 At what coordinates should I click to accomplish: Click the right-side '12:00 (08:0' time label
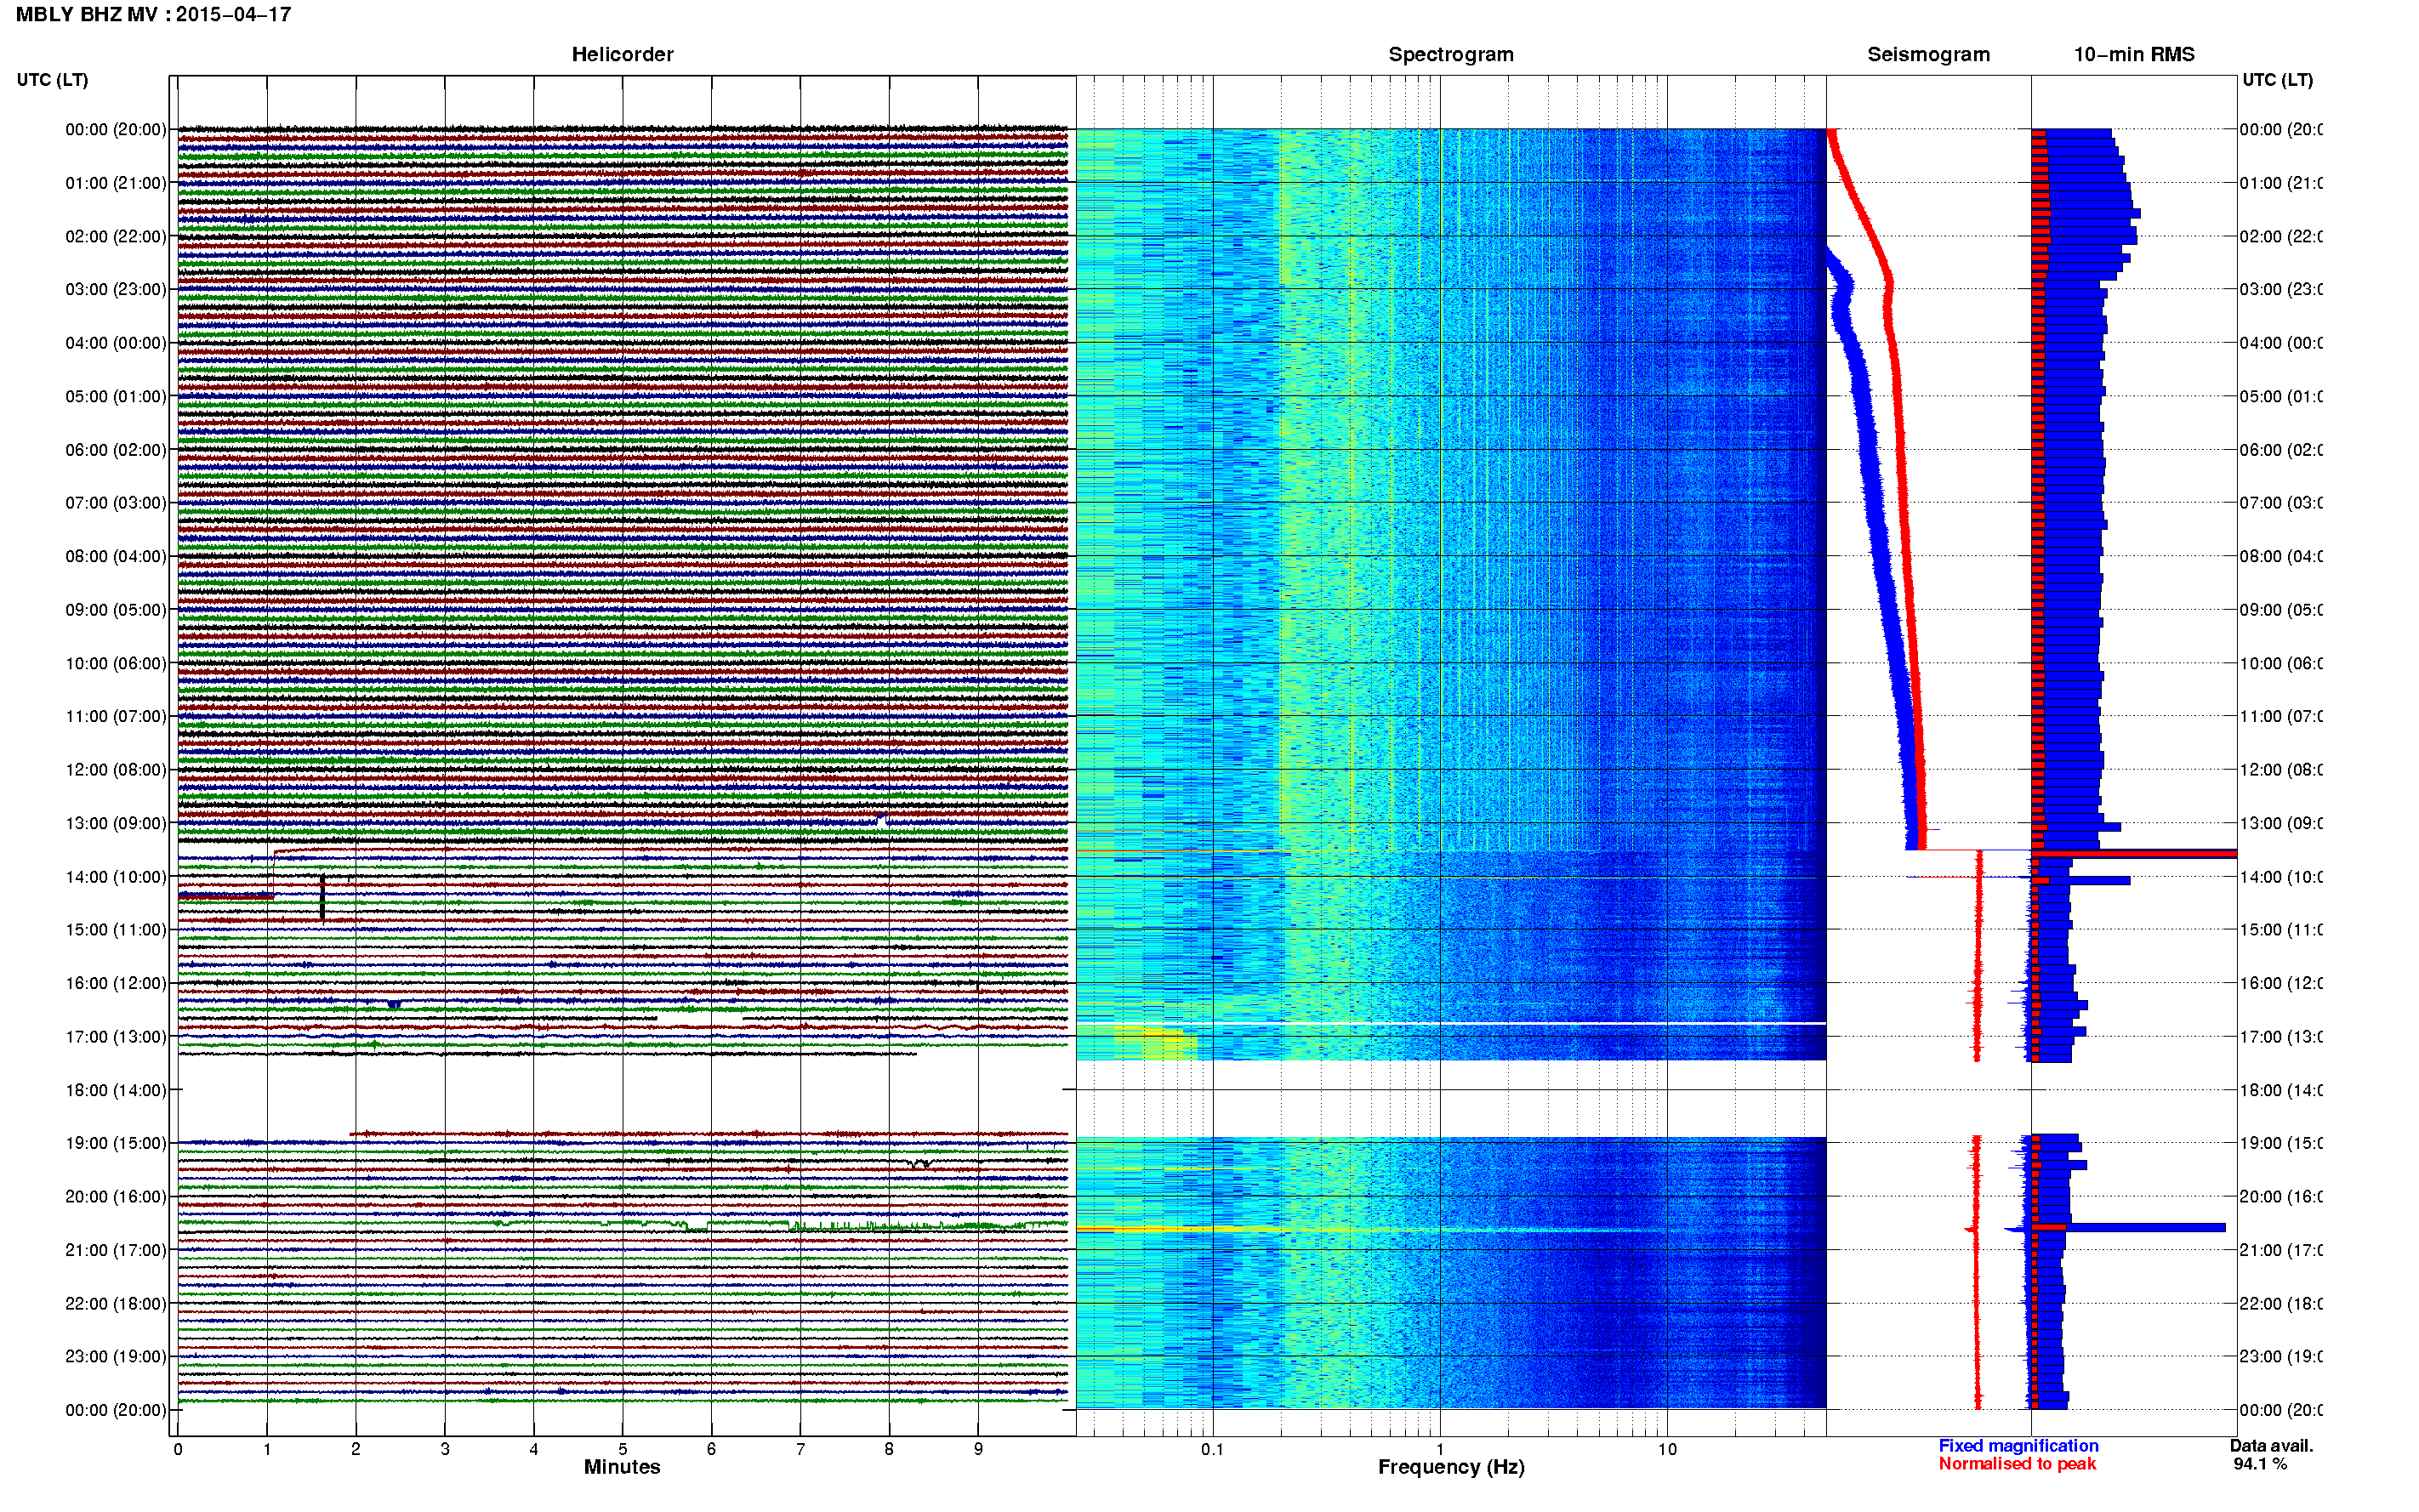2281,770
